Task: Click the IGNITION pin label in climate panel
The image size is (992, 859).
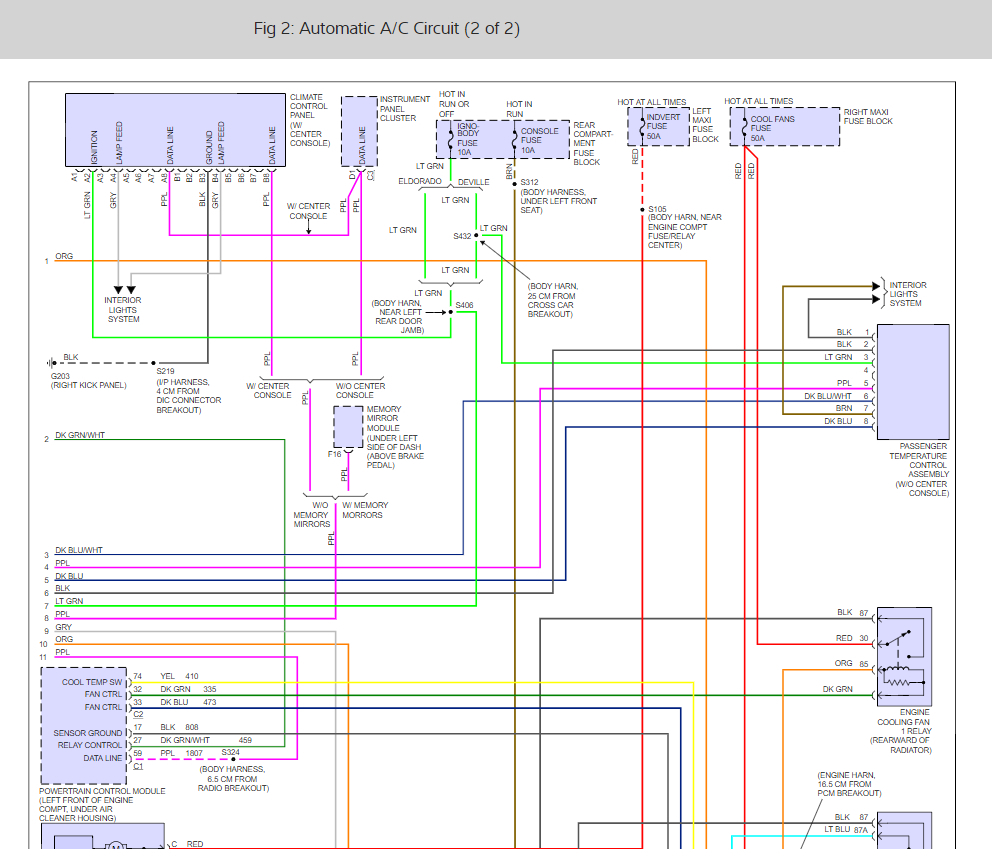Action: click(x=94, y=147)
